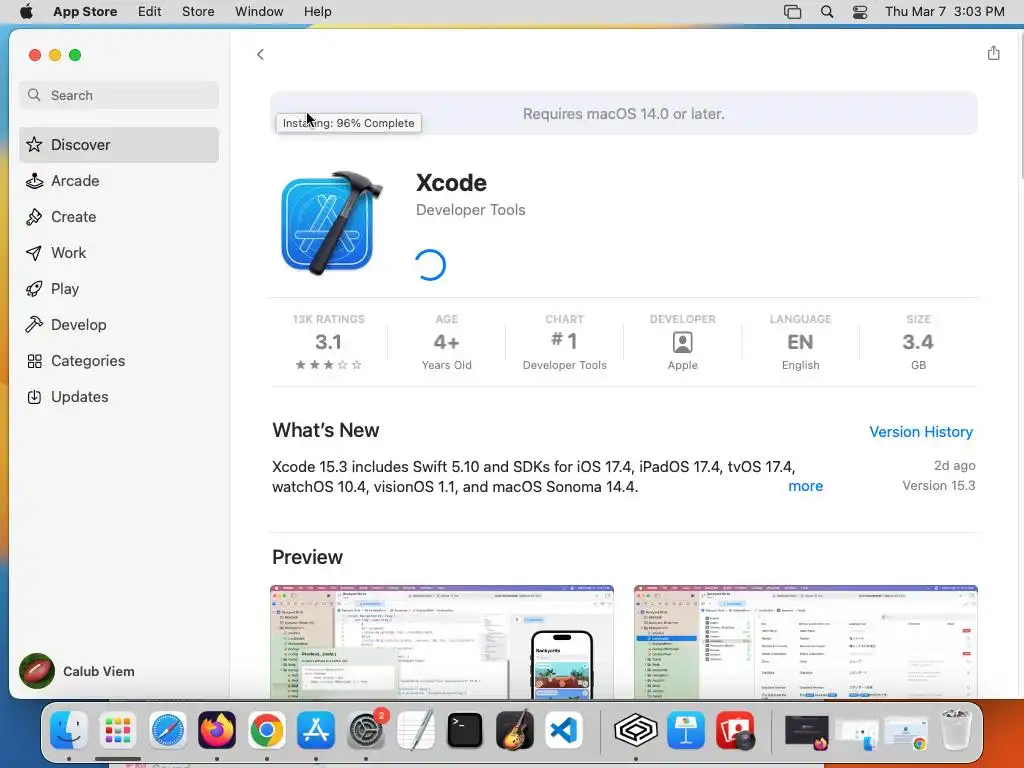Click the Calub Viem avatar picture

[37, 671]
